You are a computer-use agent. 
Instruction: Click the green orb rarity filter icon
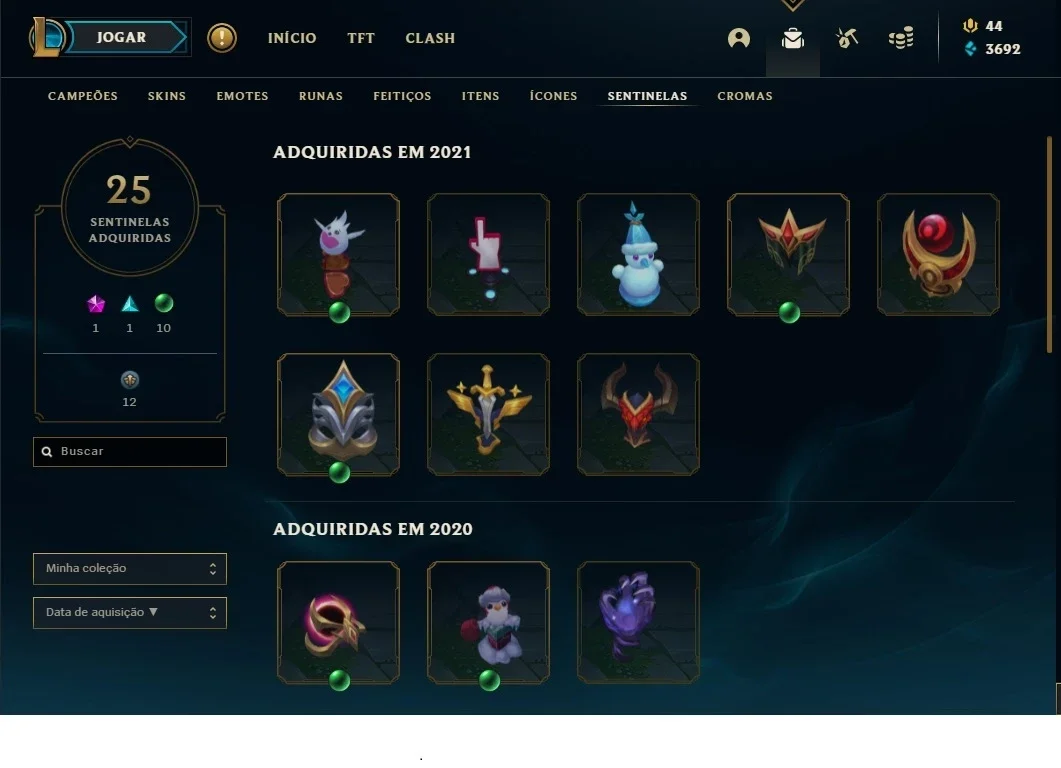coord(164,303)
